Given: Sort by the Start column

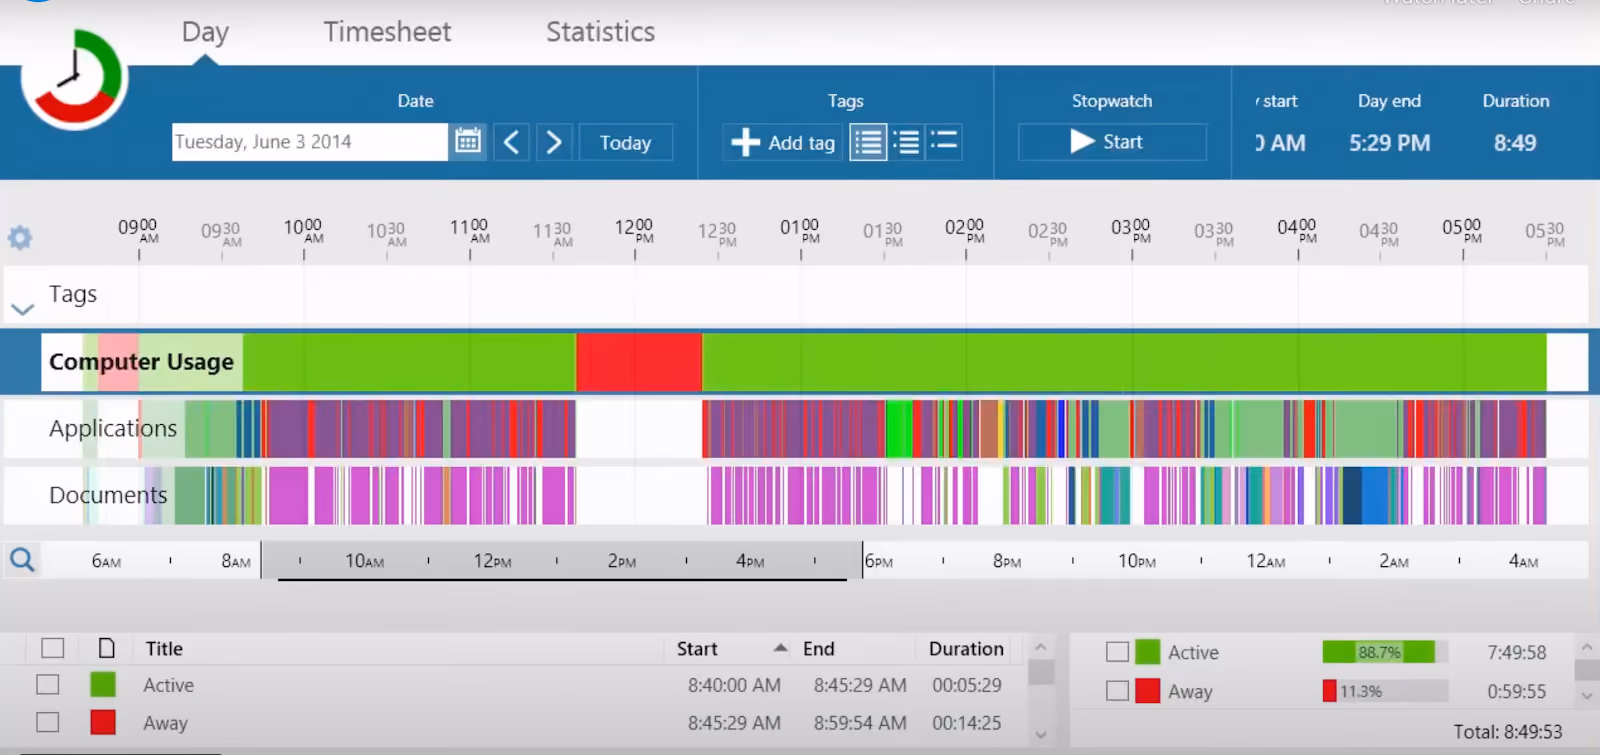Looking at the screenshot, I should tap(697, 649).
